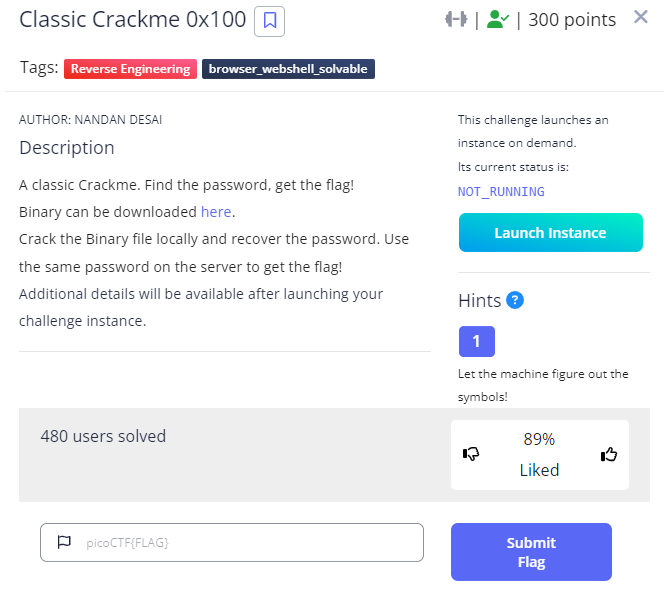This screenshot has height=597, width=669.
Task: Like the challenge with thumbs up
Action: [608, 454]
